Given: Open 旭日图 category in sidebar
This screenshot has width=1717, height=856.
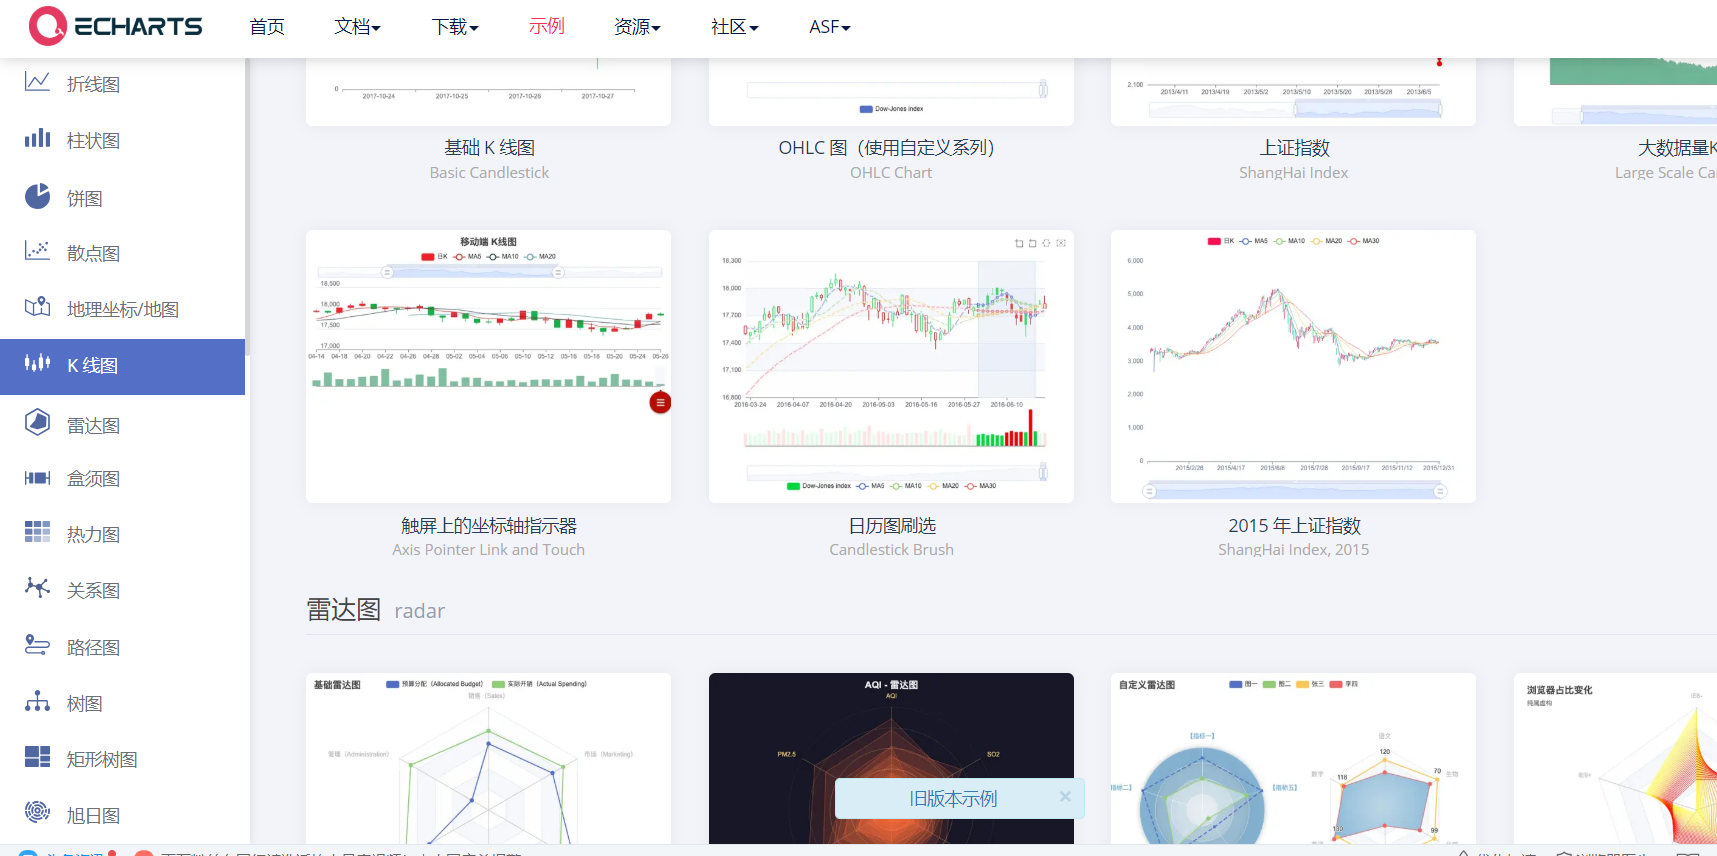Looking at the screenshot, I should (122, 815).
